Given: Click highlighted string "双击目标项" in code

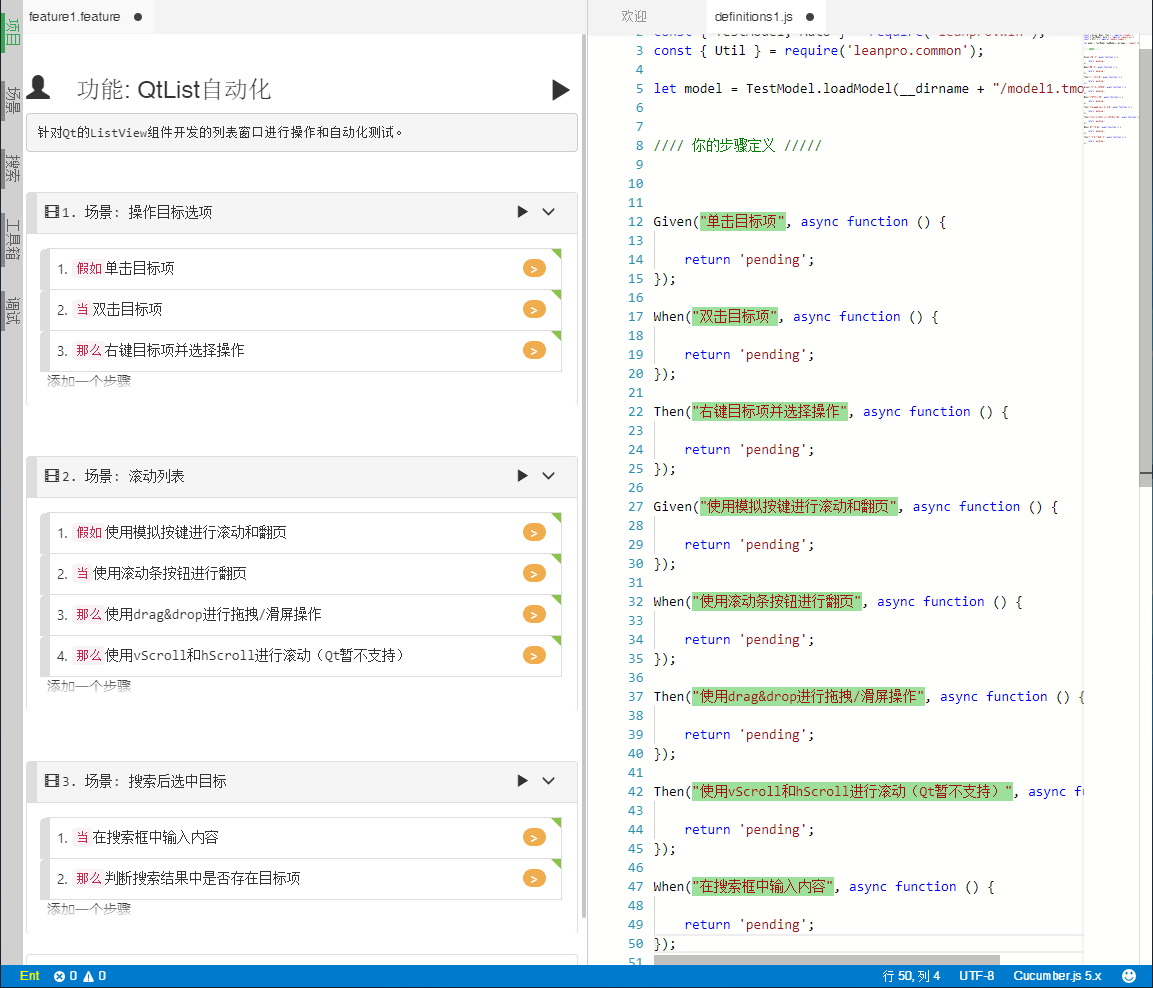Looking at the screenshot, I should click(x=735, y=316).
